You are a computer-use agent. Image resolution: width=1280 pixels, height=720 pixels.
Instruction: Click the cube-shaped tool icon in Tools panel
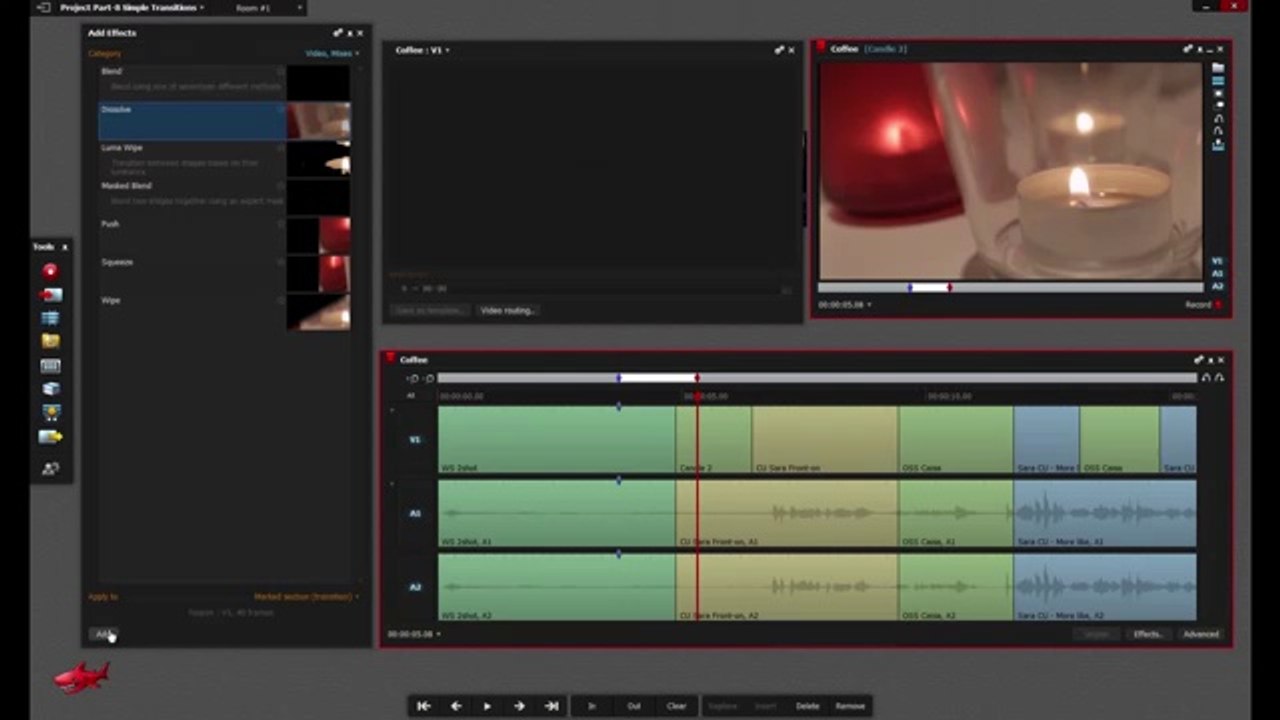50,389
